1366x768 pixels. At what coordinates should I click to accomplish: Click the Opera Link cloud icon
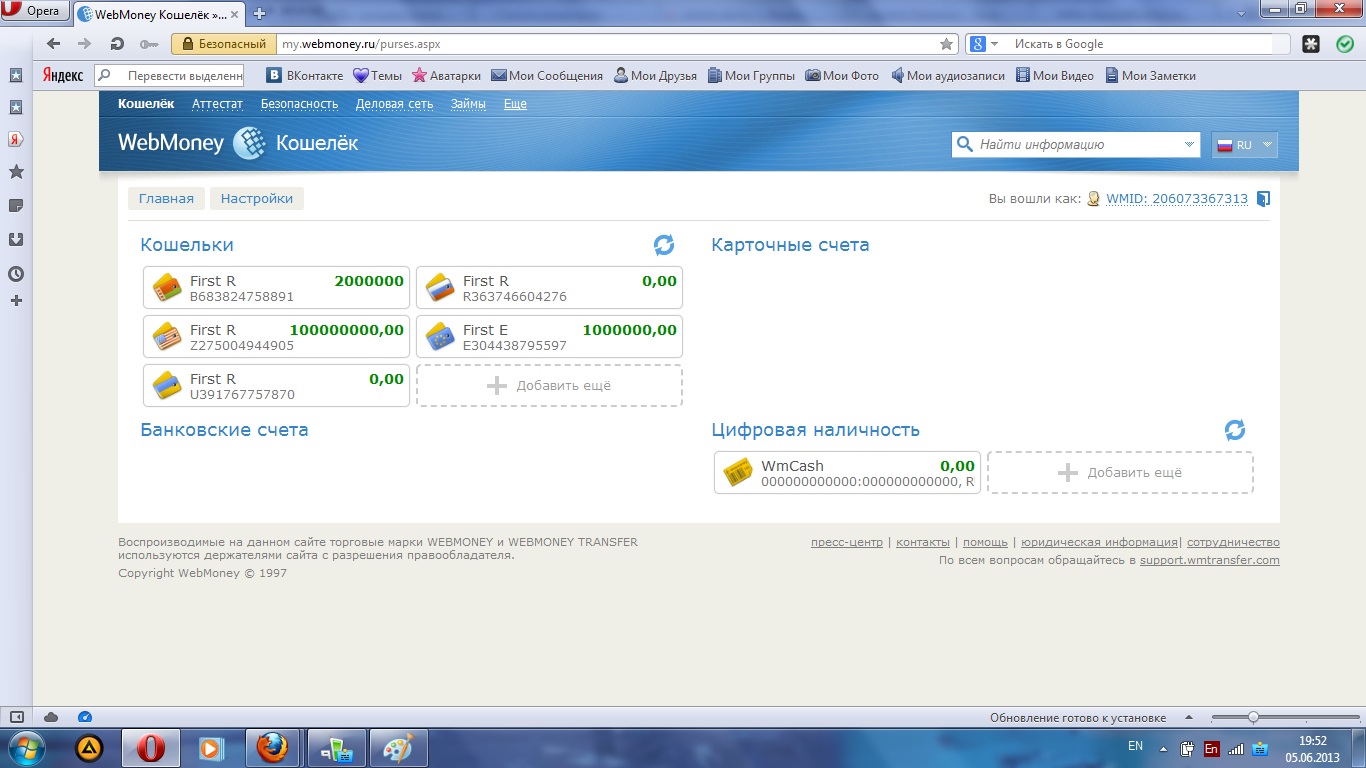(x=51, y=717)
